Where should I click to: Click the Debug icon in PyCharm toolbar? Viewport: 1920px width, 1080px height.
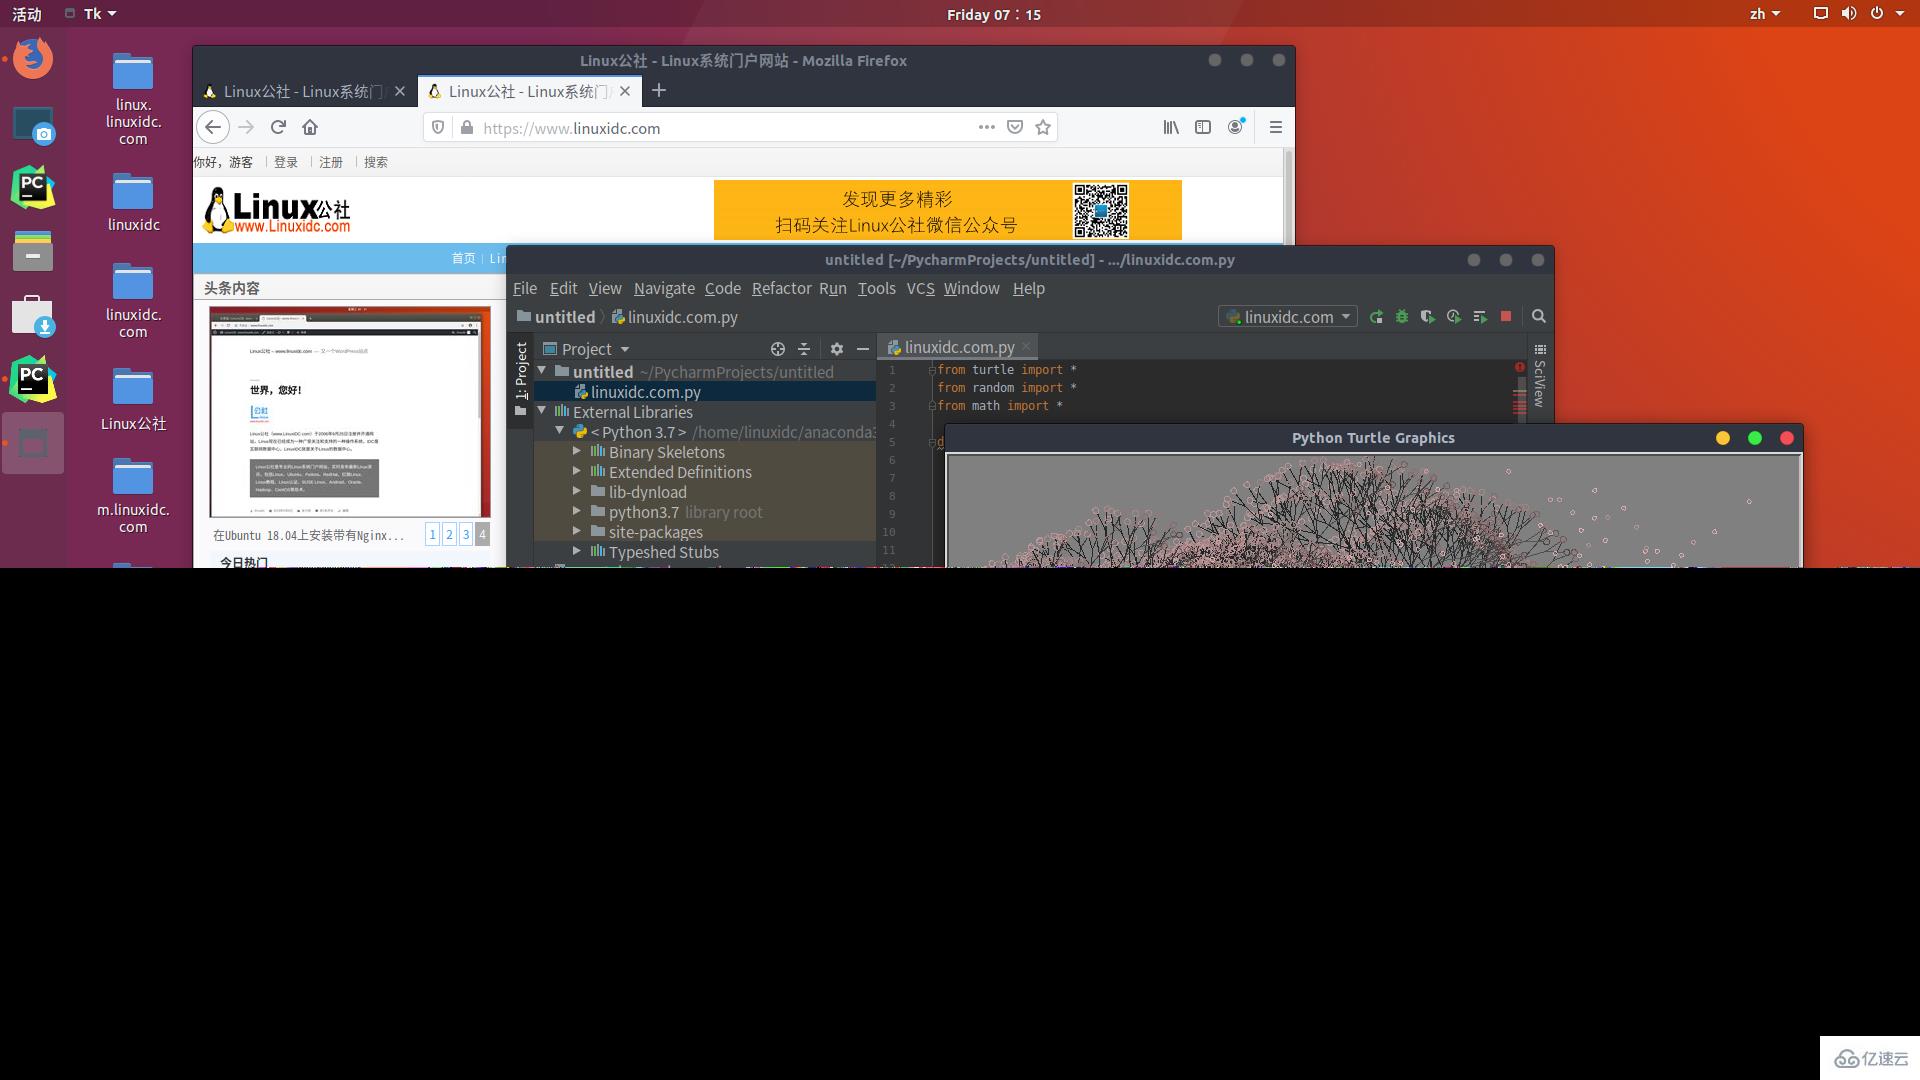[x=1402, y=316]
